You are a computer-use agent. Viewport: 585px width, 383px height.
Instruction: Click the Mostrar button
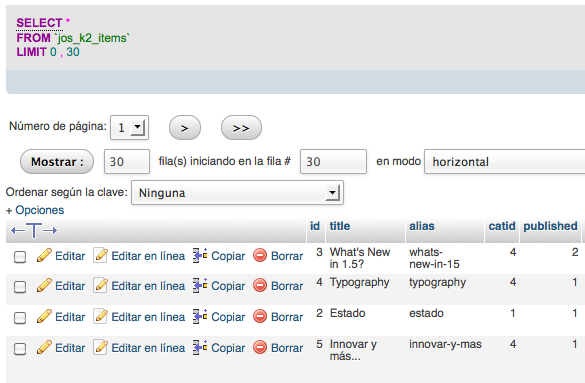coord(57,161)
